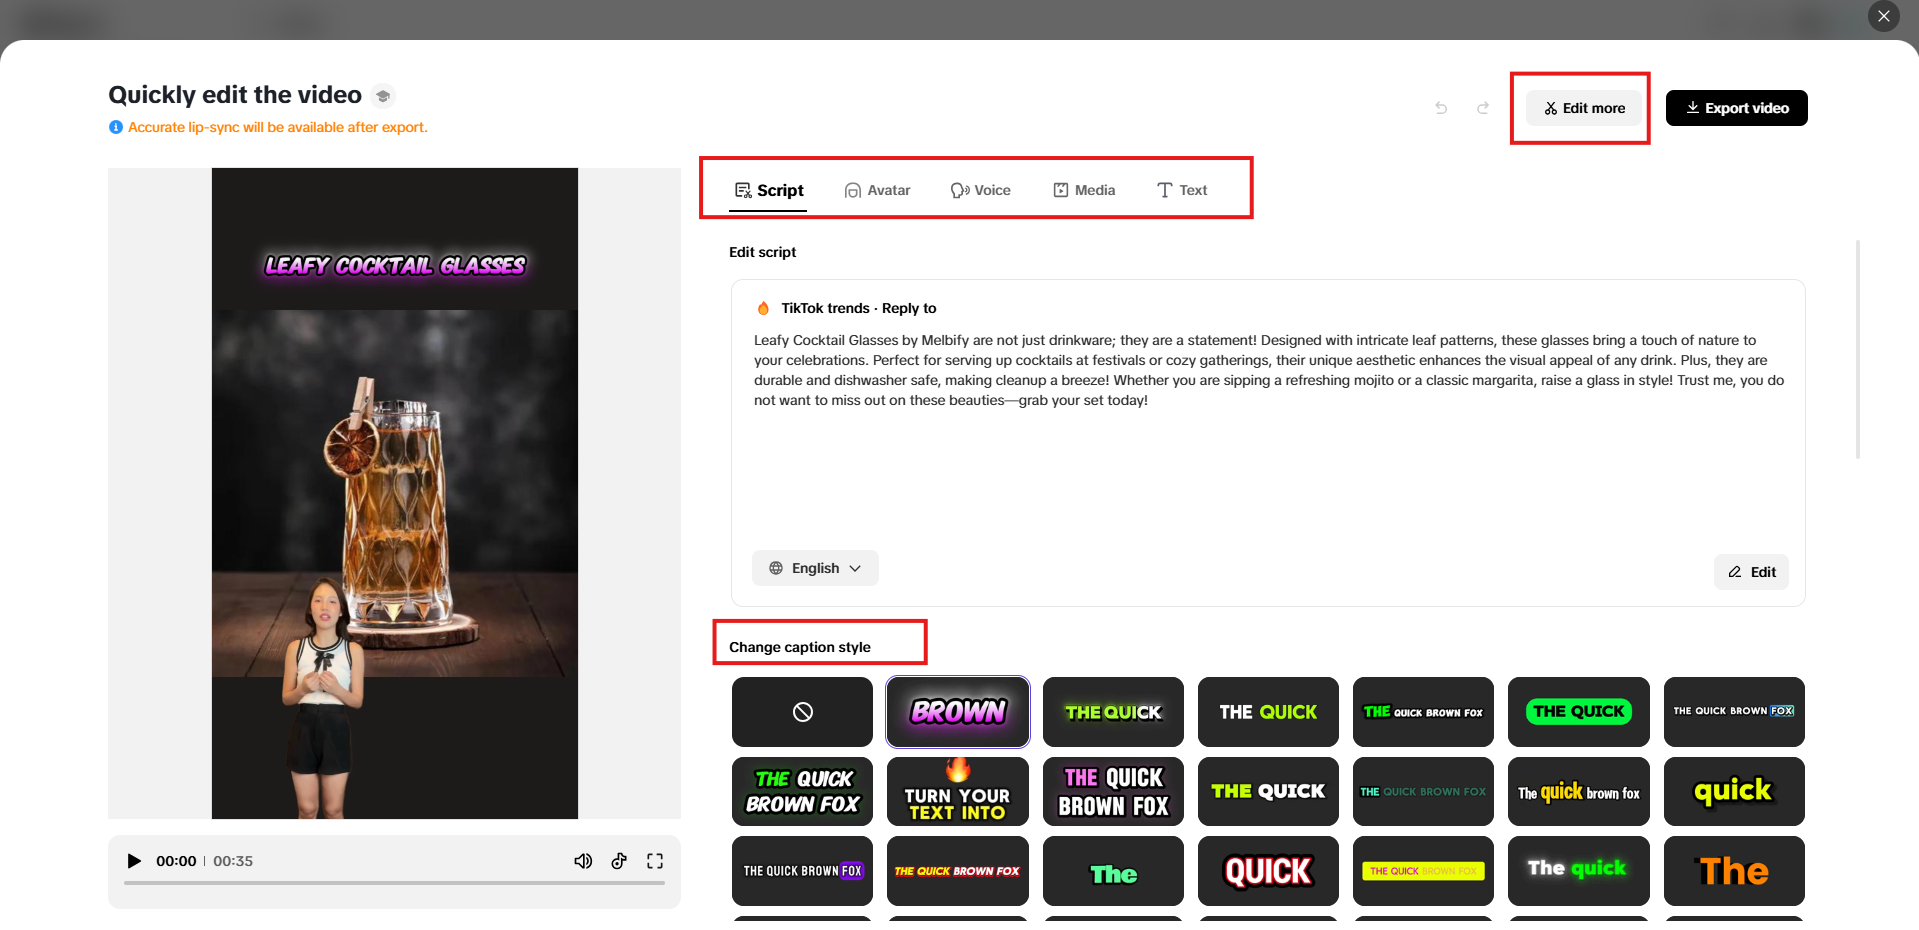Select the no-caption style option
The width and height of the screenshot is (1919, 930).
point(802,712)
